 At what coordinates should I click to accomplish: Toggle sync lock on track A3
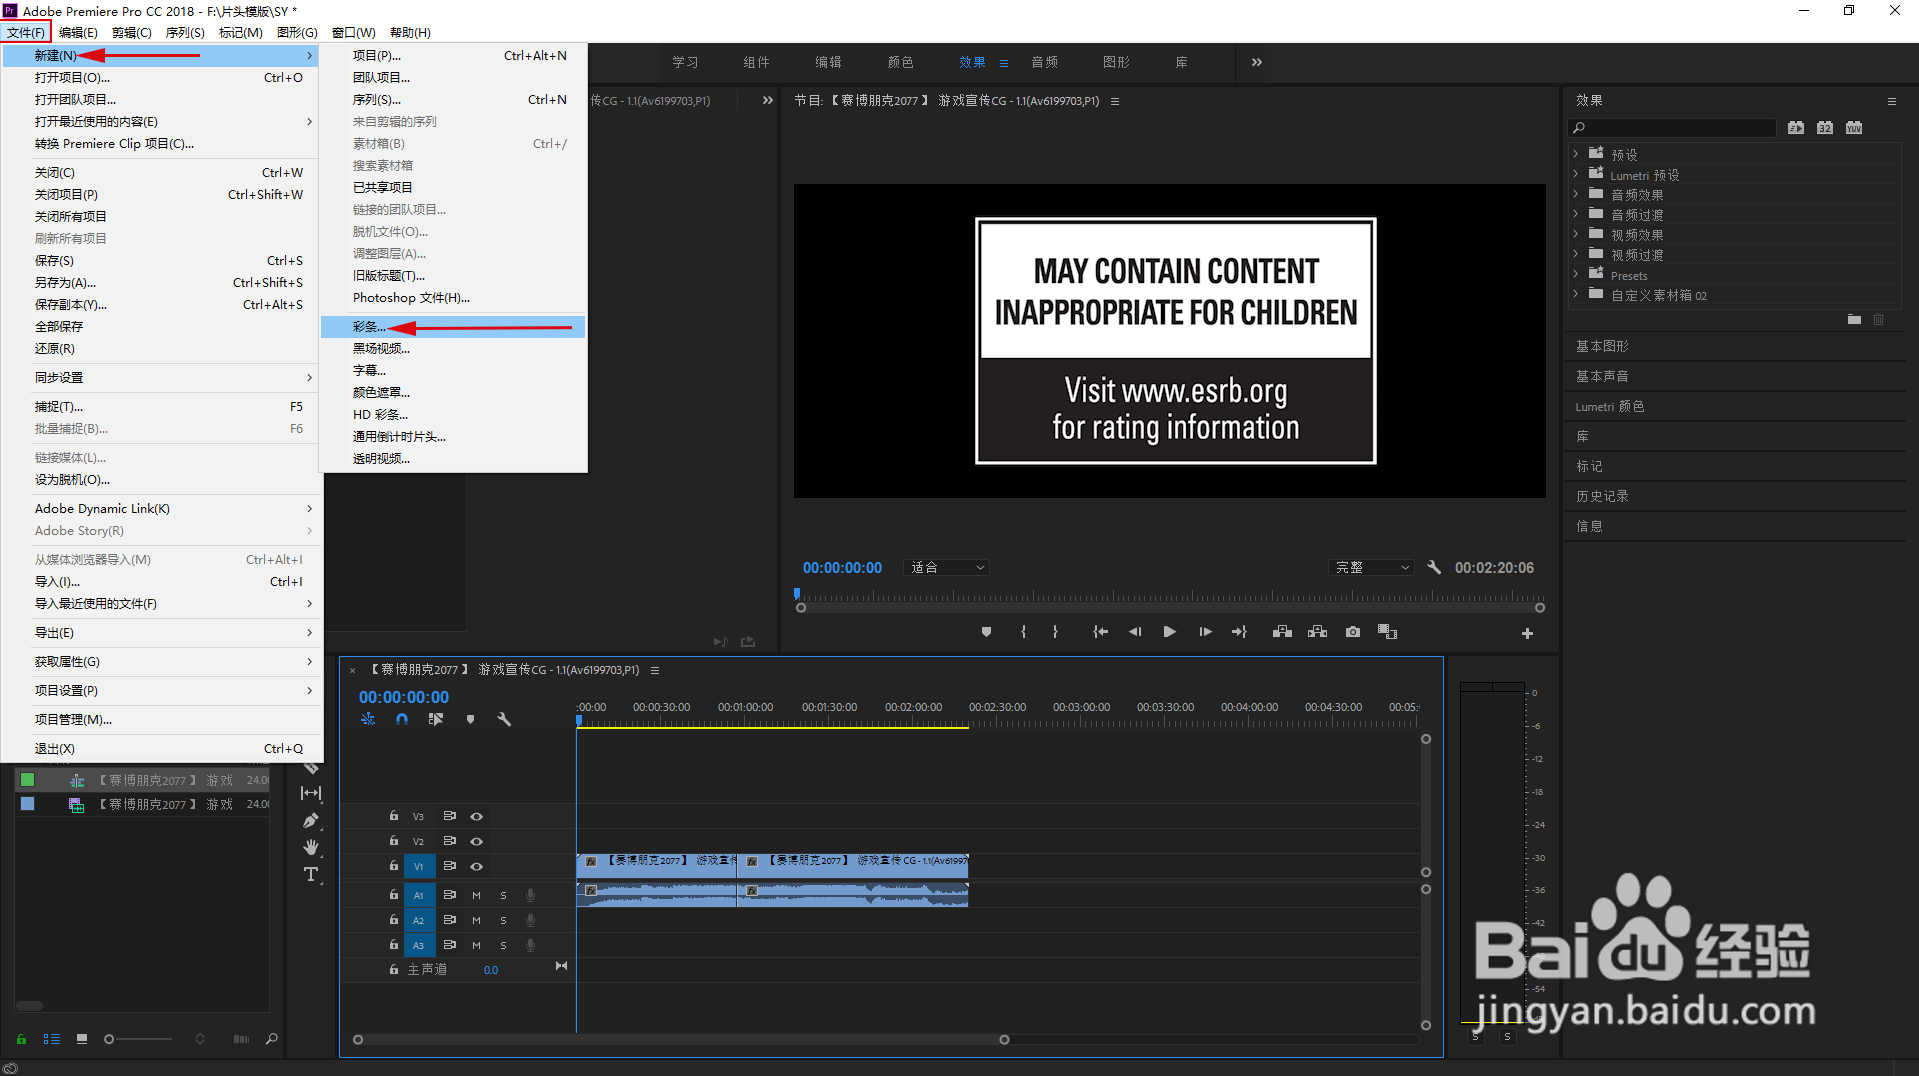pos(450,945)
